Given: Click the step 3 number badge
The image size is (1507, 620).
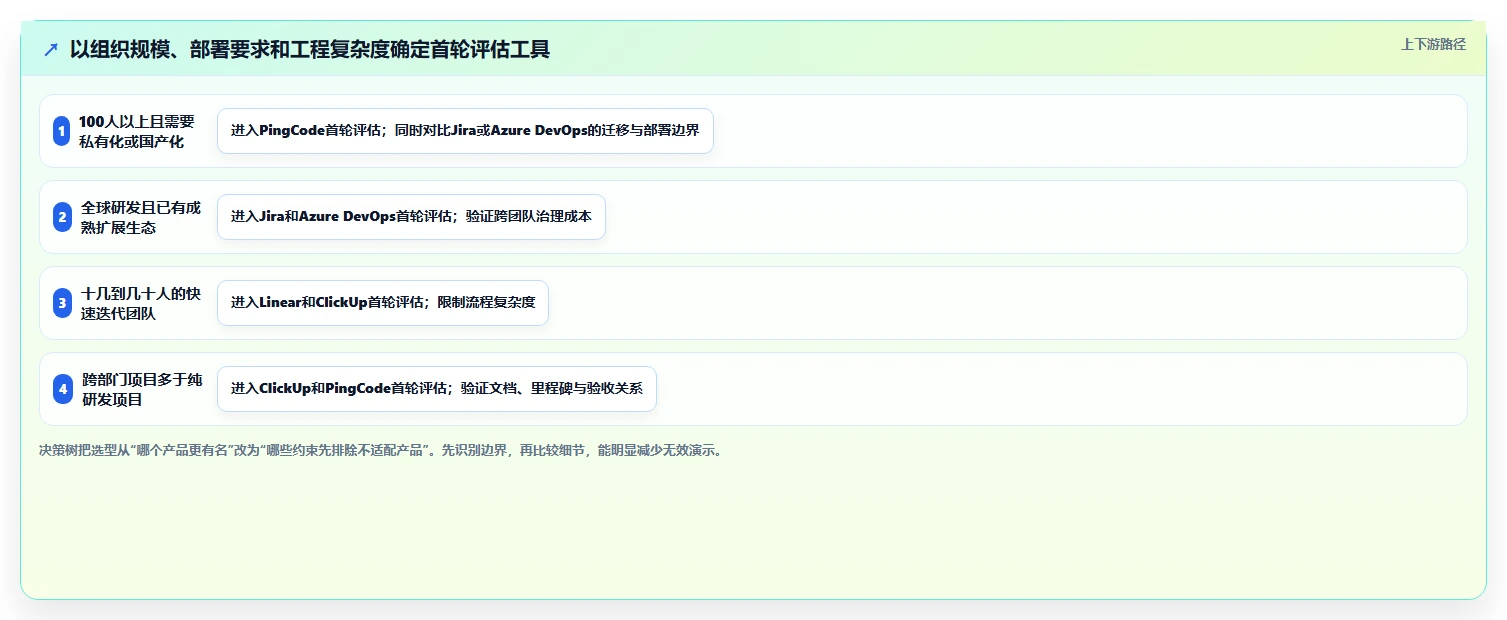Looking at the screenshot, I should click(62, 303).
